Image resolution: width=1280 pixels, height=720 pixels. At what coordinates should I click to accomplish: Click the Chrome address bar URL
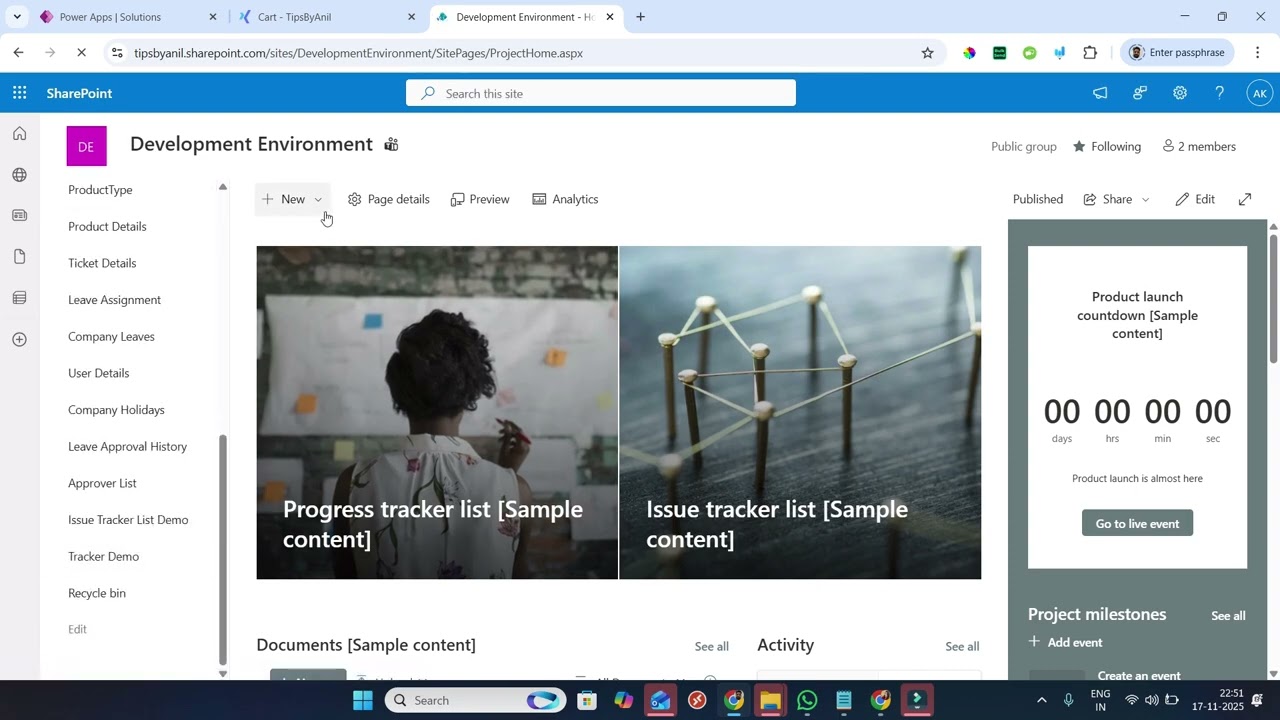tap(358, 53)
